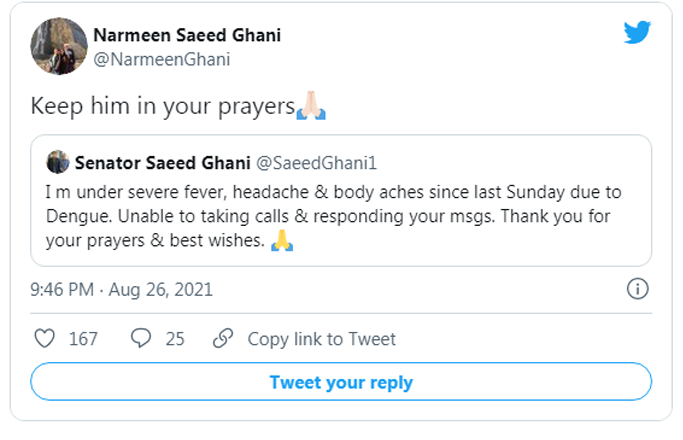The height and width of the screenshot is (440, 683).
Task: Click the chain link icon
Action: click(224, 339)
